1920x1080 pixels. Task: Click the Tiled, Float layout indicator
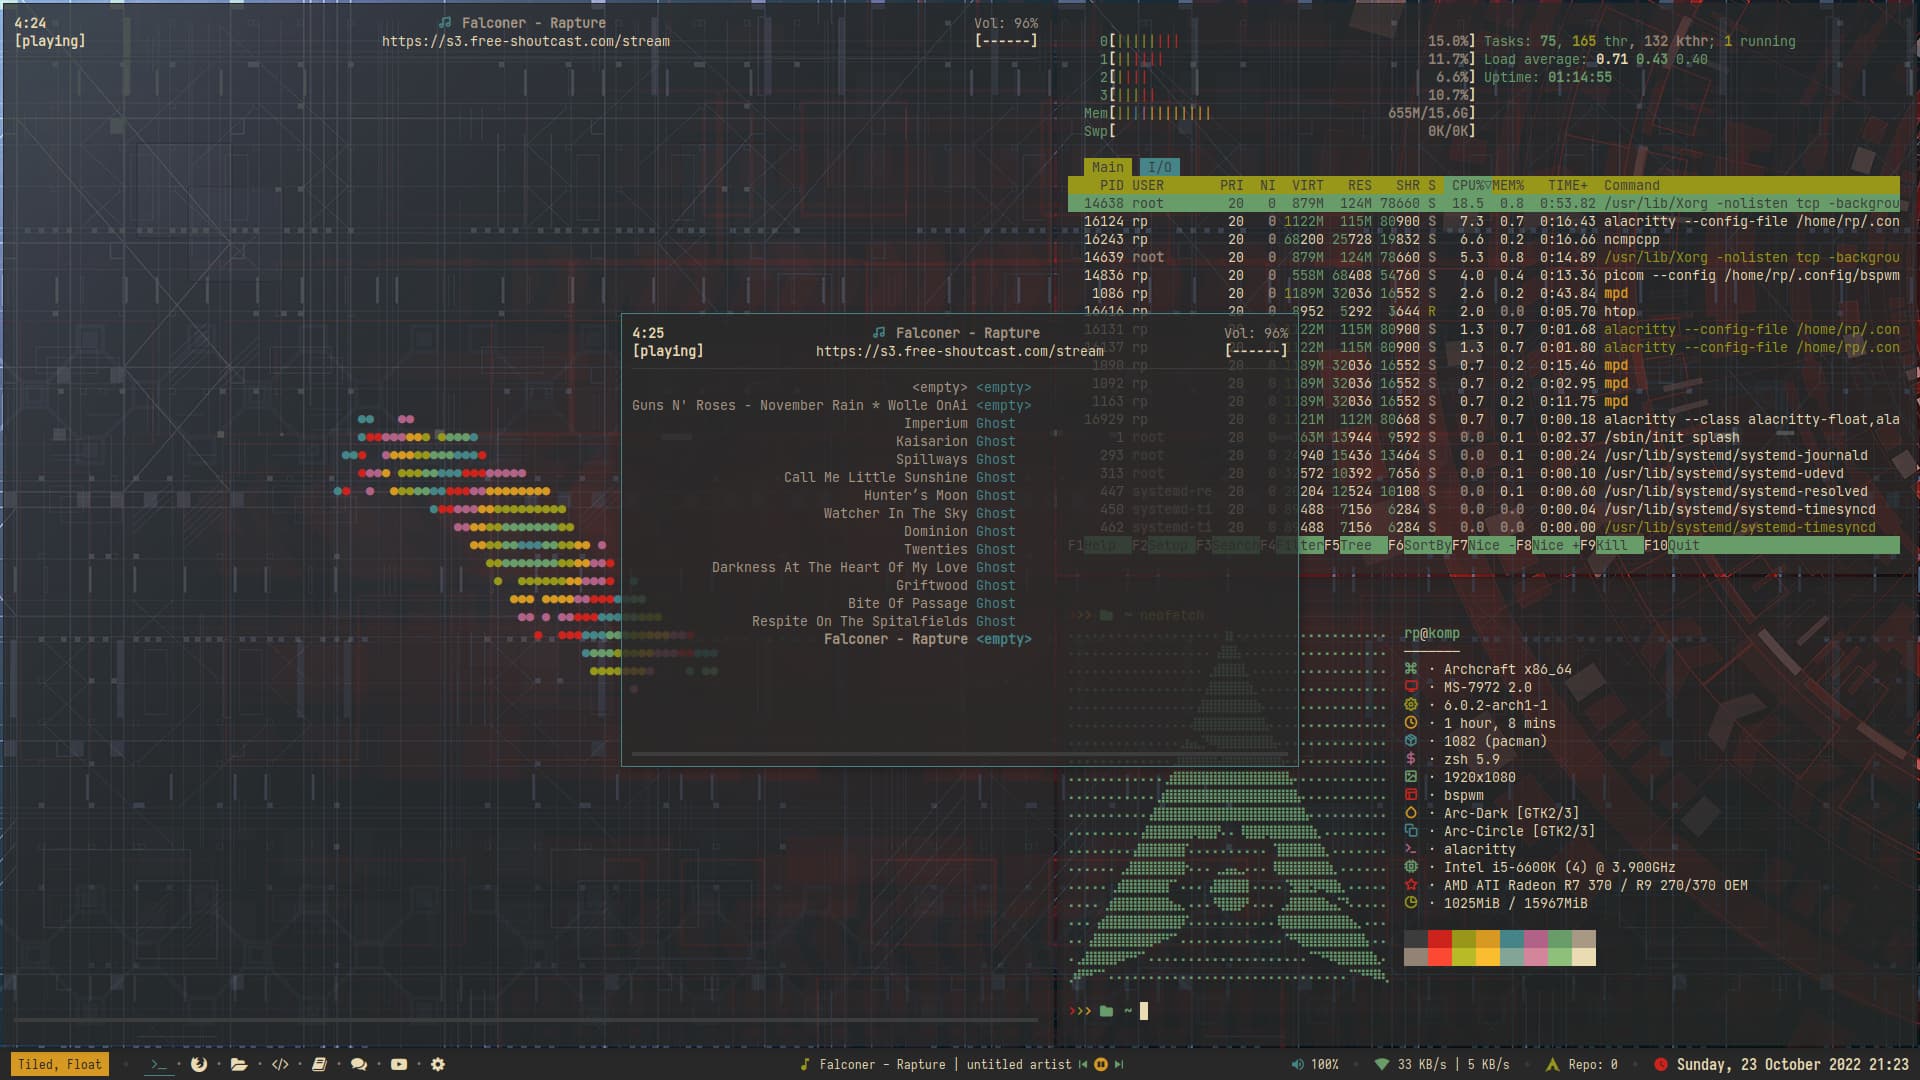pyautogui.click(x=60, y=1064)
